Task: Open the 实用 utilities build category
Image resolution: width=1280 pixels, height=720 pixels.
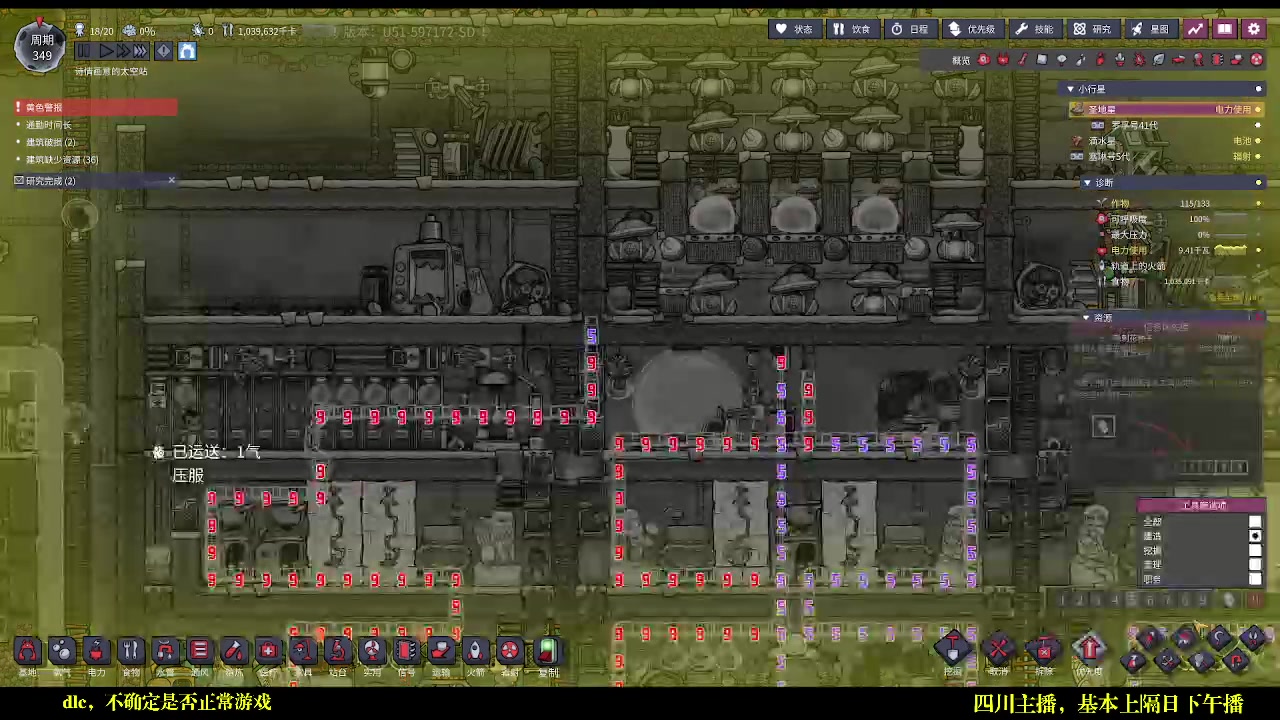Action: [x=371, y=651]
